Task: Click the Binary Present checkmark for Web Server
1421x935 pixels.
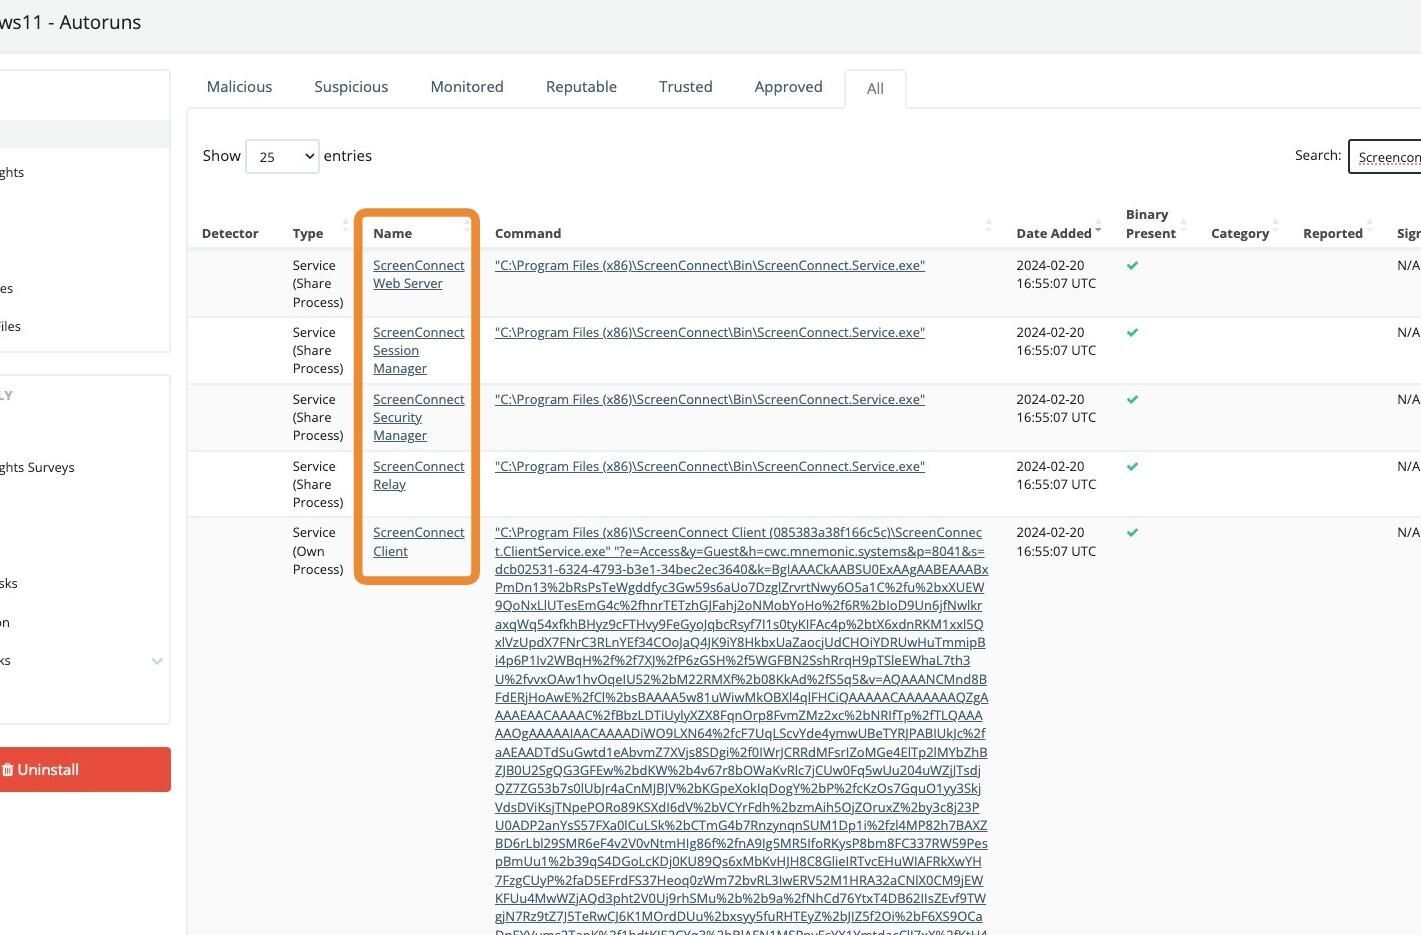Action: tap(1132, 265)
